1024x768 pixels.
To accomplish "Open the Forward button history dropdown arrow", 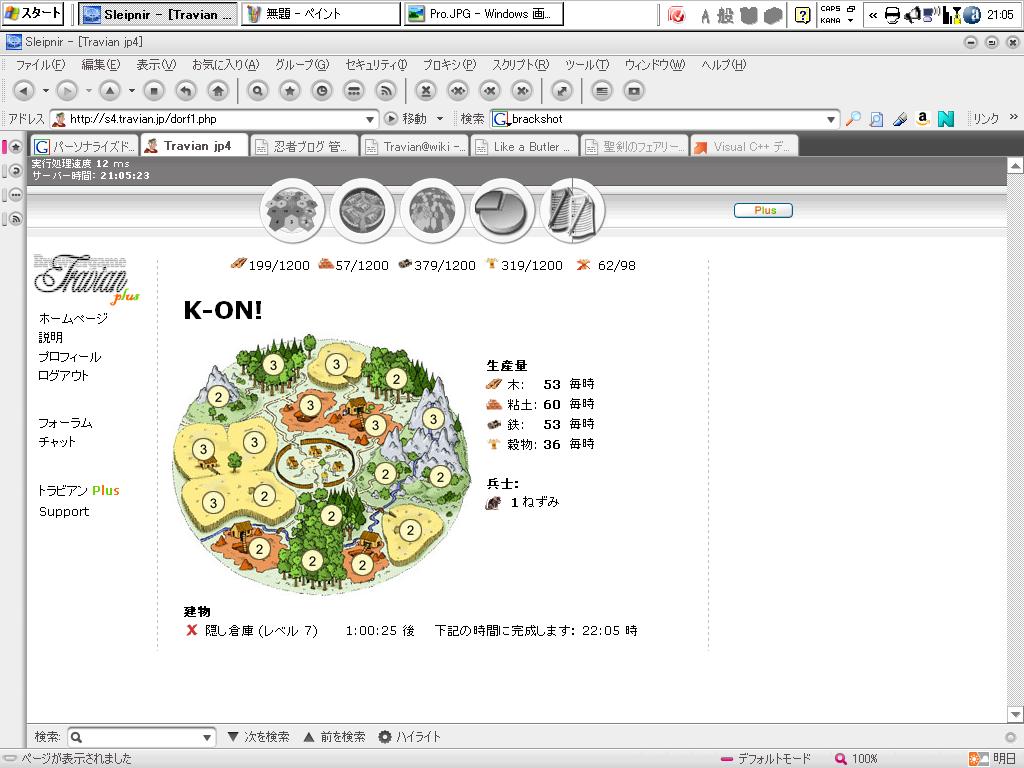I will [89, 91].
